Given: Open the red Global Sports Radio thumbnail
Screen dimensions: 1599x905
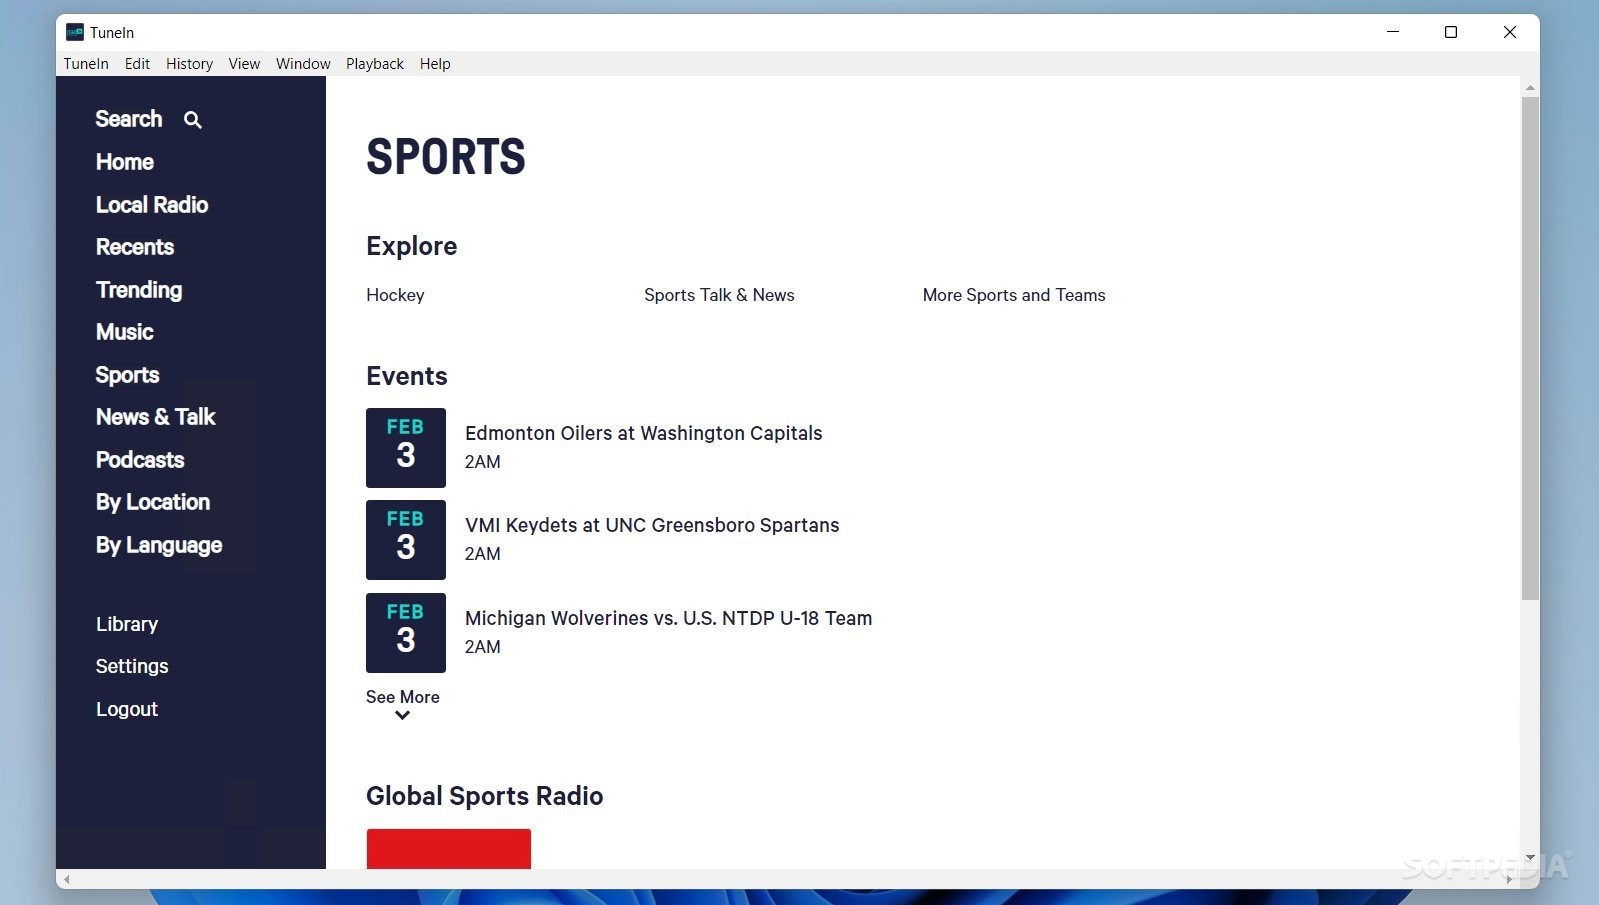Looking at the screenshot, I should (x=448, y=848).
